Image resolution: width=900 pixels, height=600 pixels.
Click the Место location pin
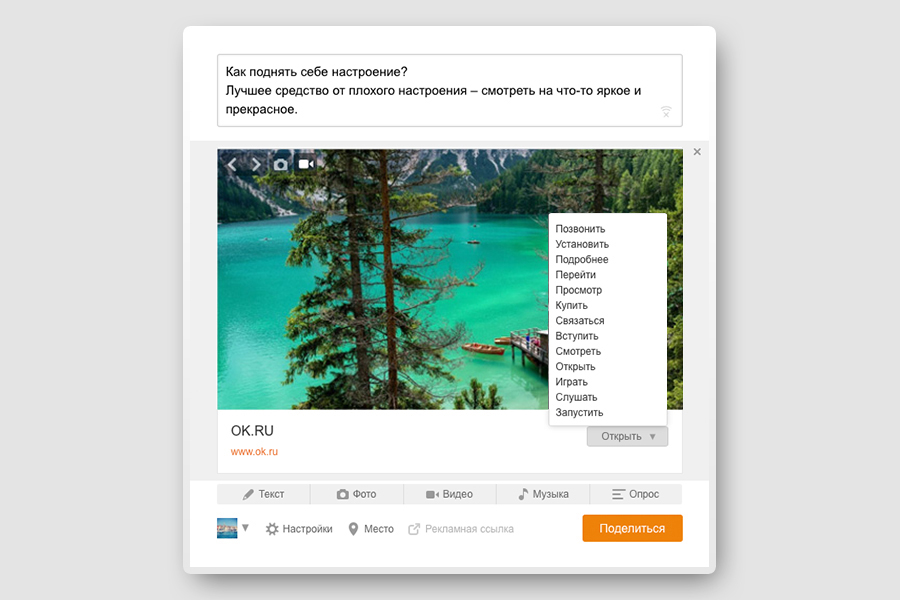[x=353, y=529]
